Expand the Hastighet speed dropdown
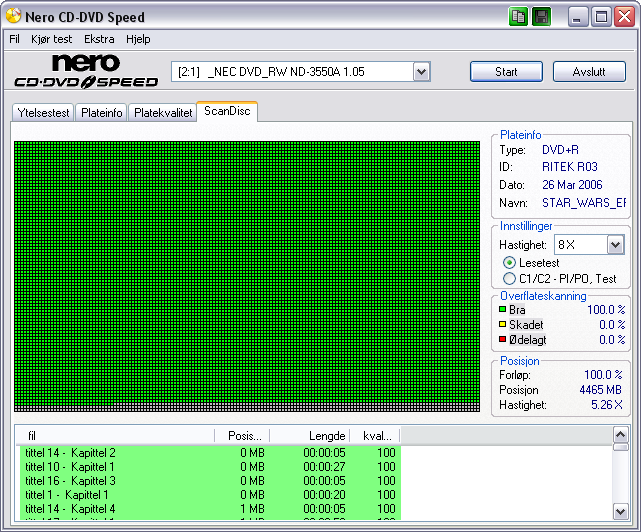Screen dimensions: 641x532 (x=615, y=245)
